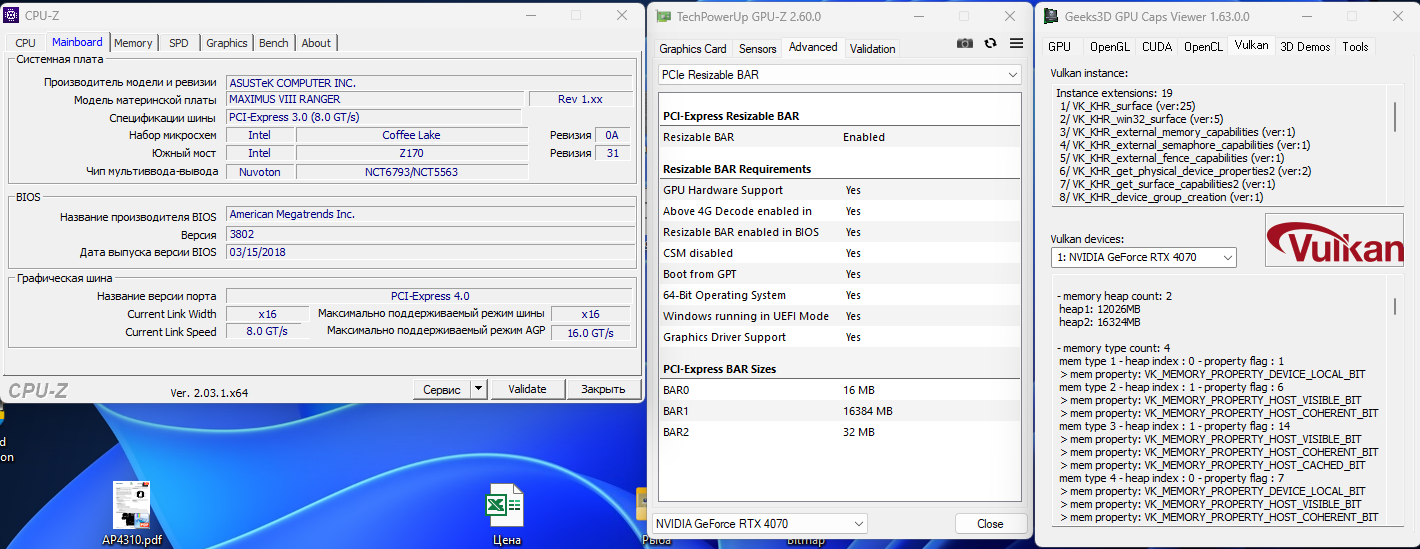
Task: Select the Mainboard tab in CPU-Z
Action: (77, 42)
